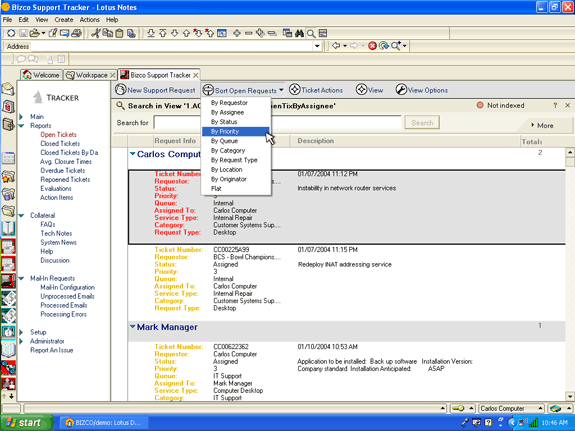The width and height of the screenshot is (575, 431).
Task: Click the magnifier search toolbar icon
Action: click(311, 33)
